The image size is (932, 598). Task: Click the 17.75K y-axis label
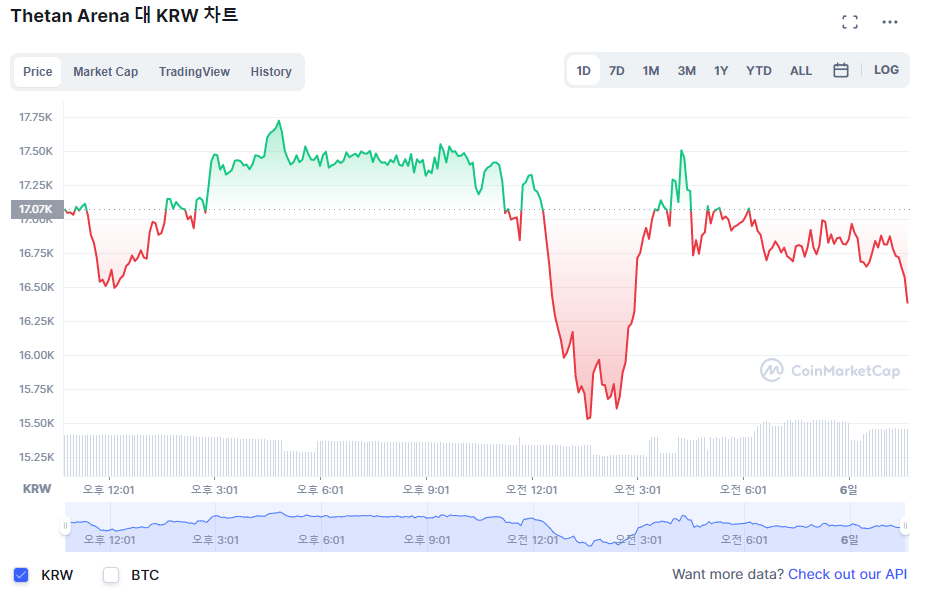pos(36,117)
